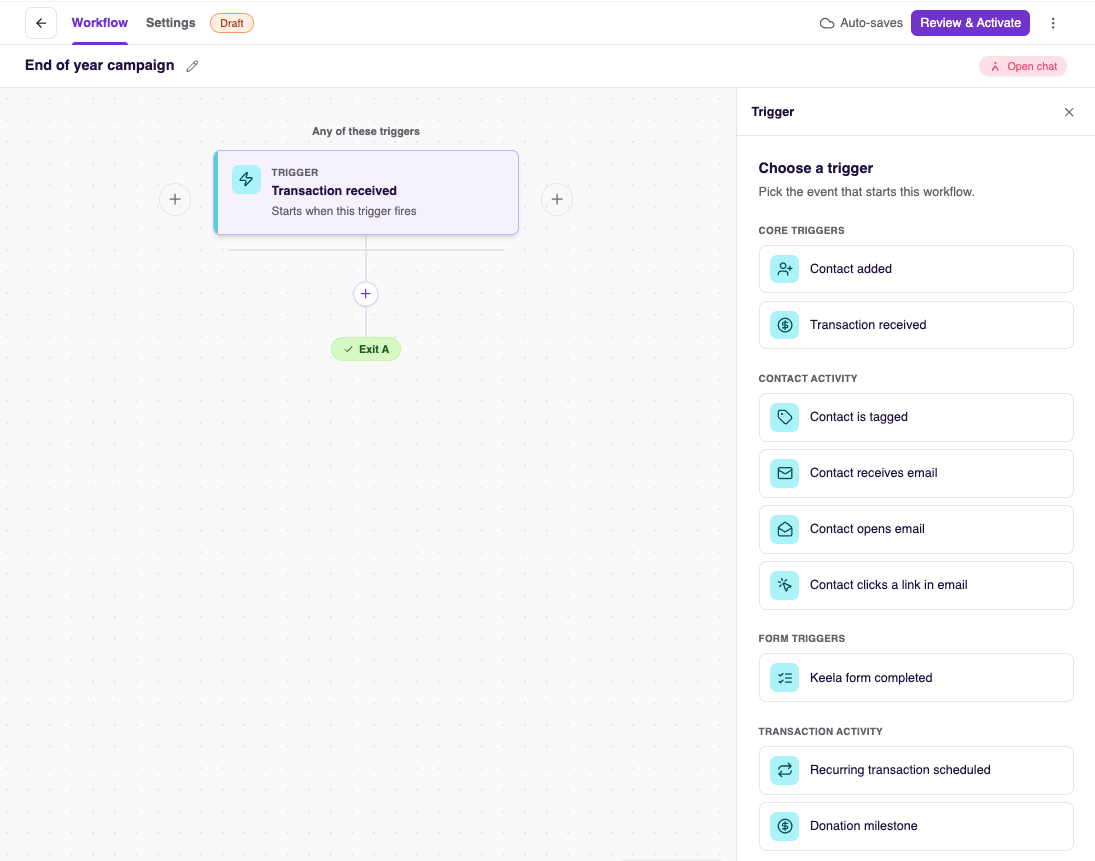Select the Transaction received trigger node
Viewport: 1095px width, 861px height.
(366, 193)
